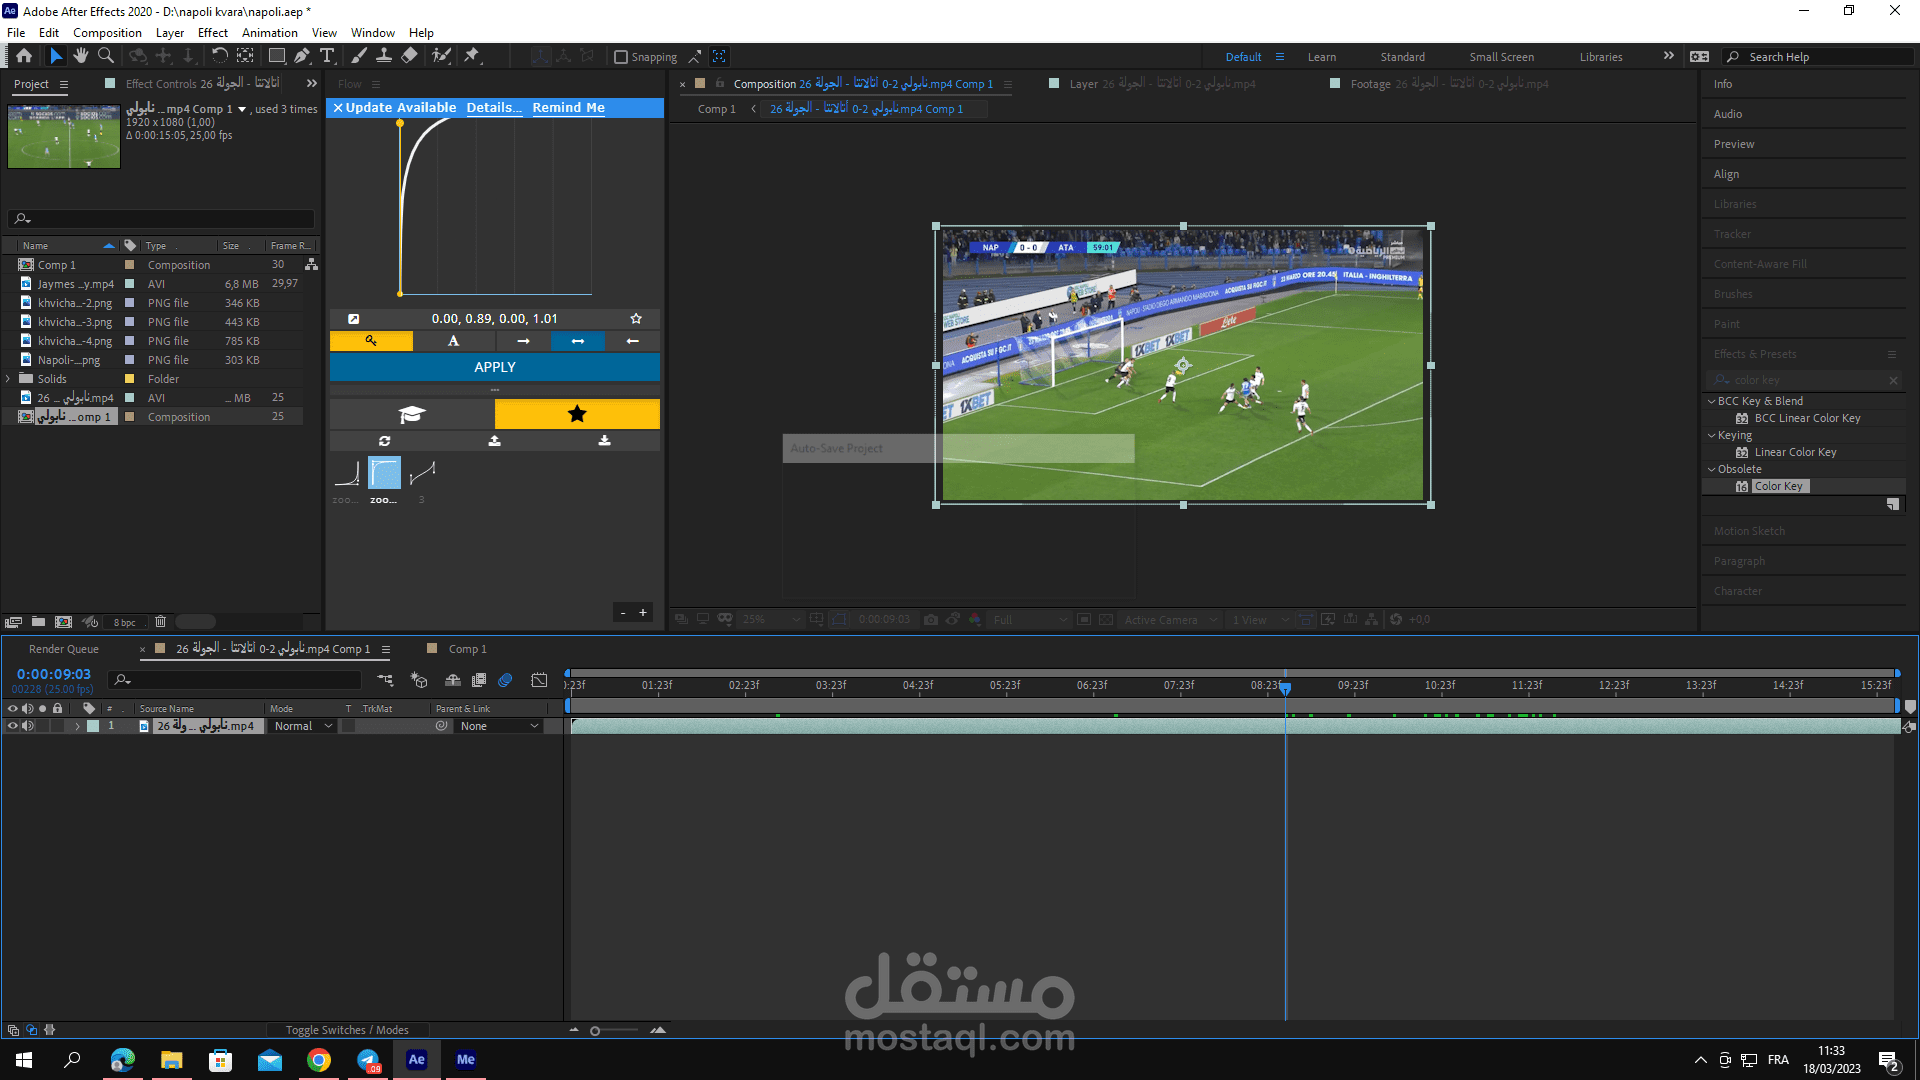Enable the Snapping checkbox
Viewport: 1920px width, 1080px height.
click(x=621, y=57)
